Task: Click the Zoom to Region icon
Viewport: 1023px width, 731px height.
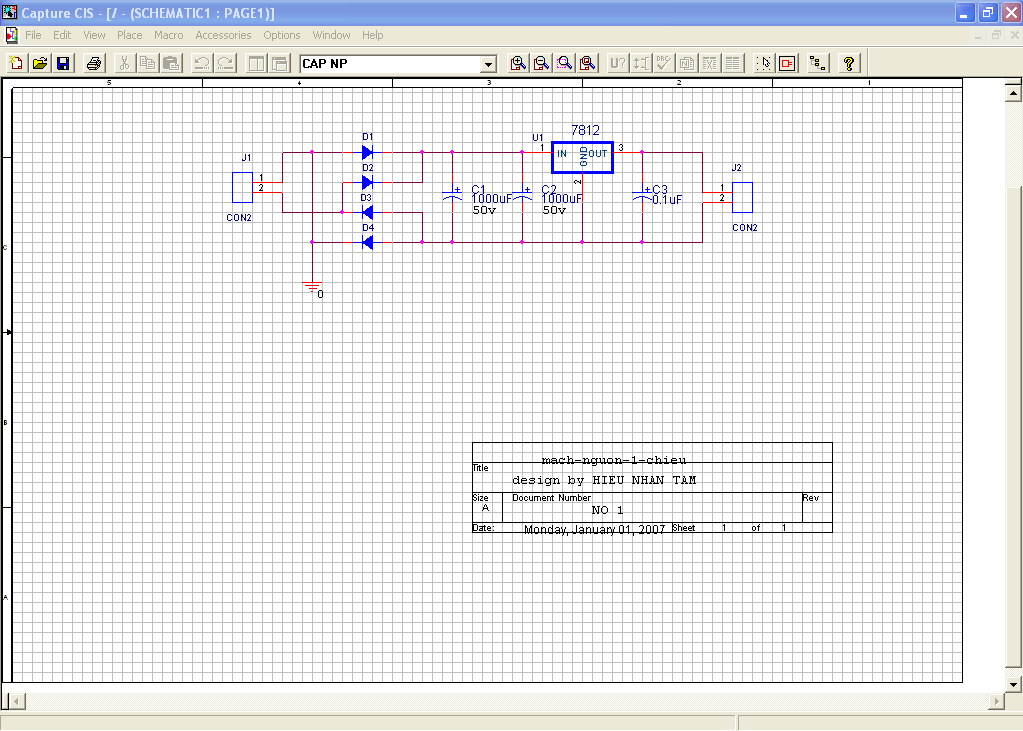Action: click(x=564, y=63)
